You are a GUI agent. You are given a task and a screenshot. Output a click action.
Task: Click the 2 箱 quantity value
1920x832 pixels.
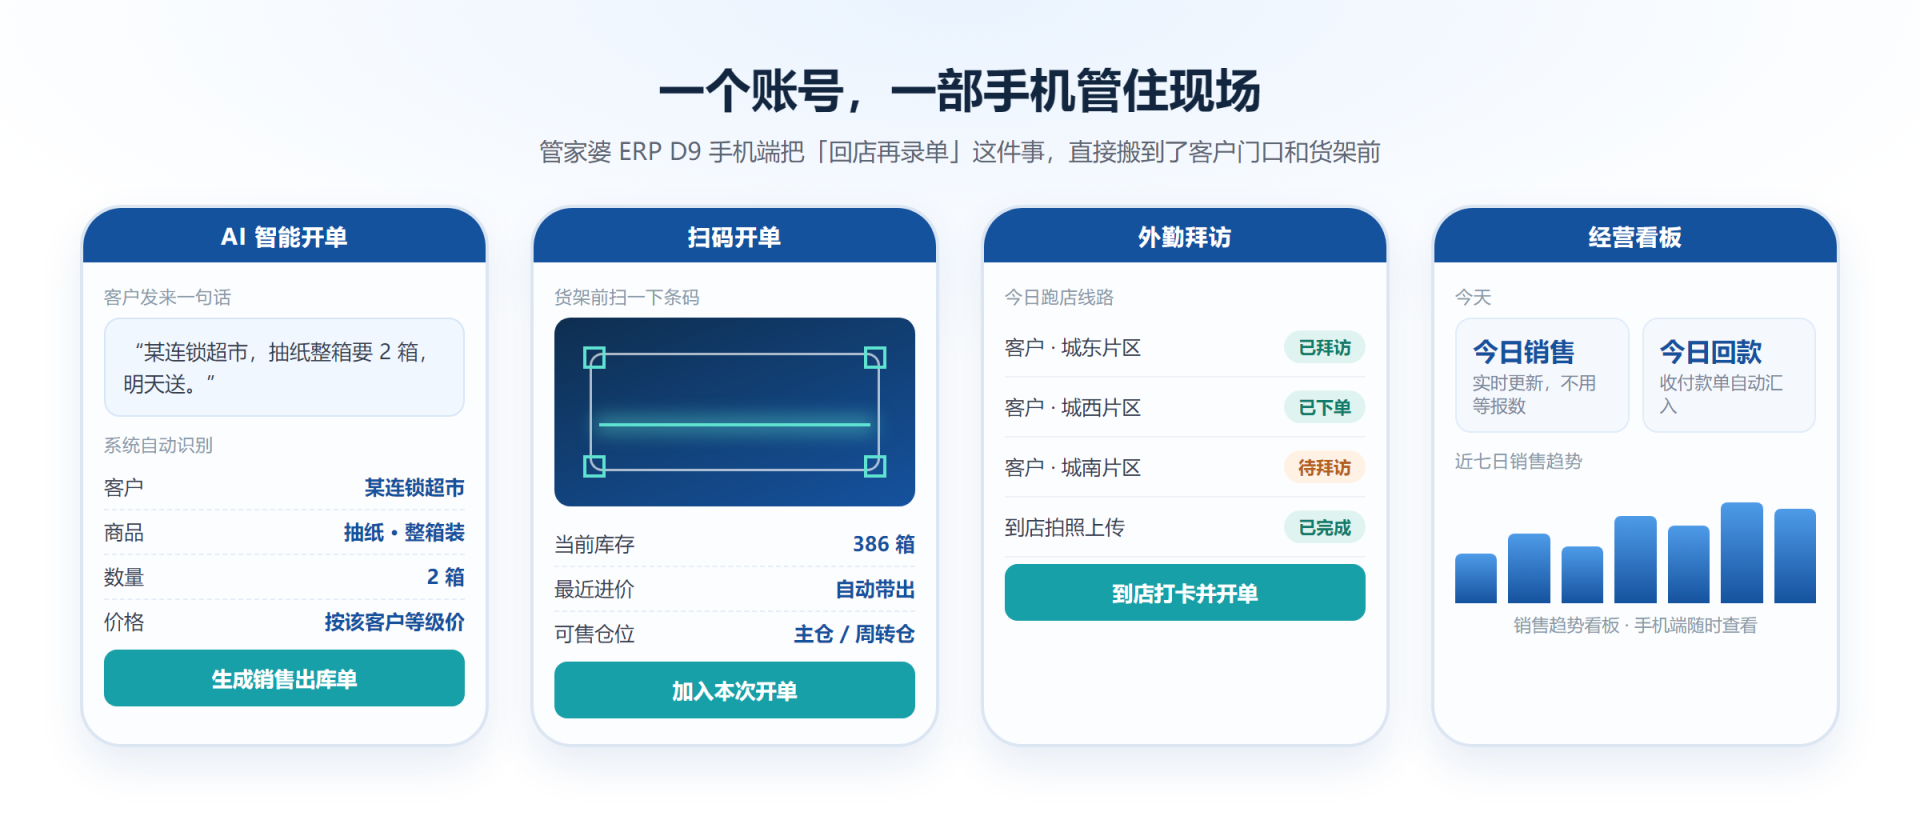pyautogui.click(x=445, y=577)
